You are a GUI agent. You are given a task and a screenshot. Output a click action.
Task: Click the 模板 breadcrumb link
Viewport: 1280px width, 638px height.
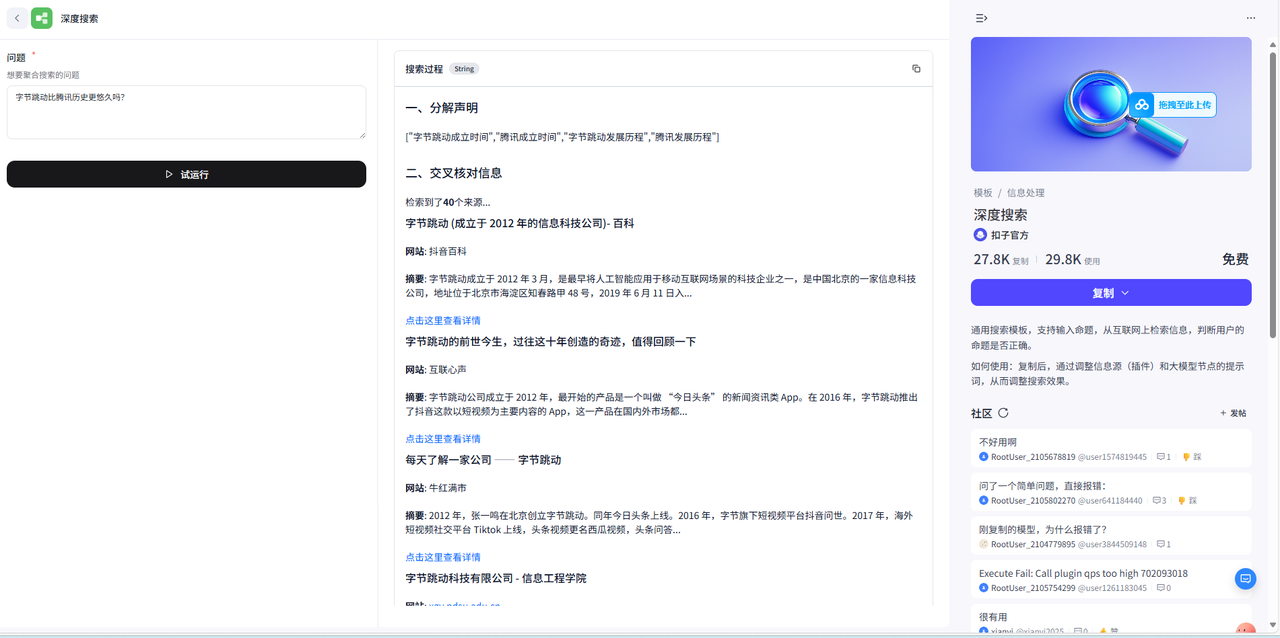coord(983,193)
